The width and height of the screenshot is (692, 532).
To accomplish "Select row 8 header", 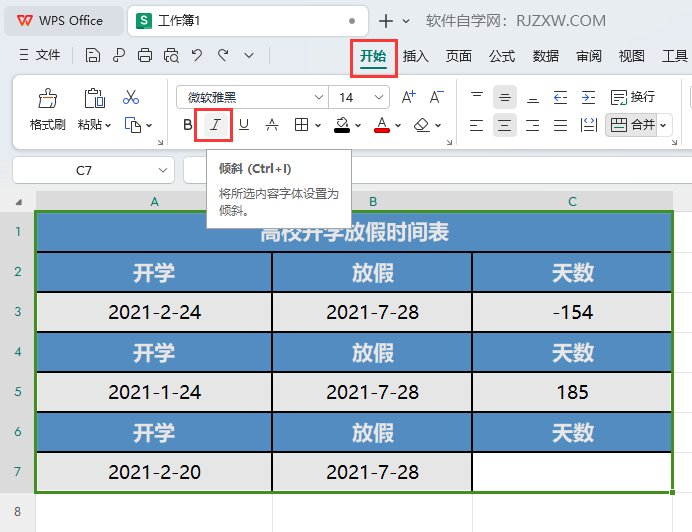I will (x=18, y=512).
